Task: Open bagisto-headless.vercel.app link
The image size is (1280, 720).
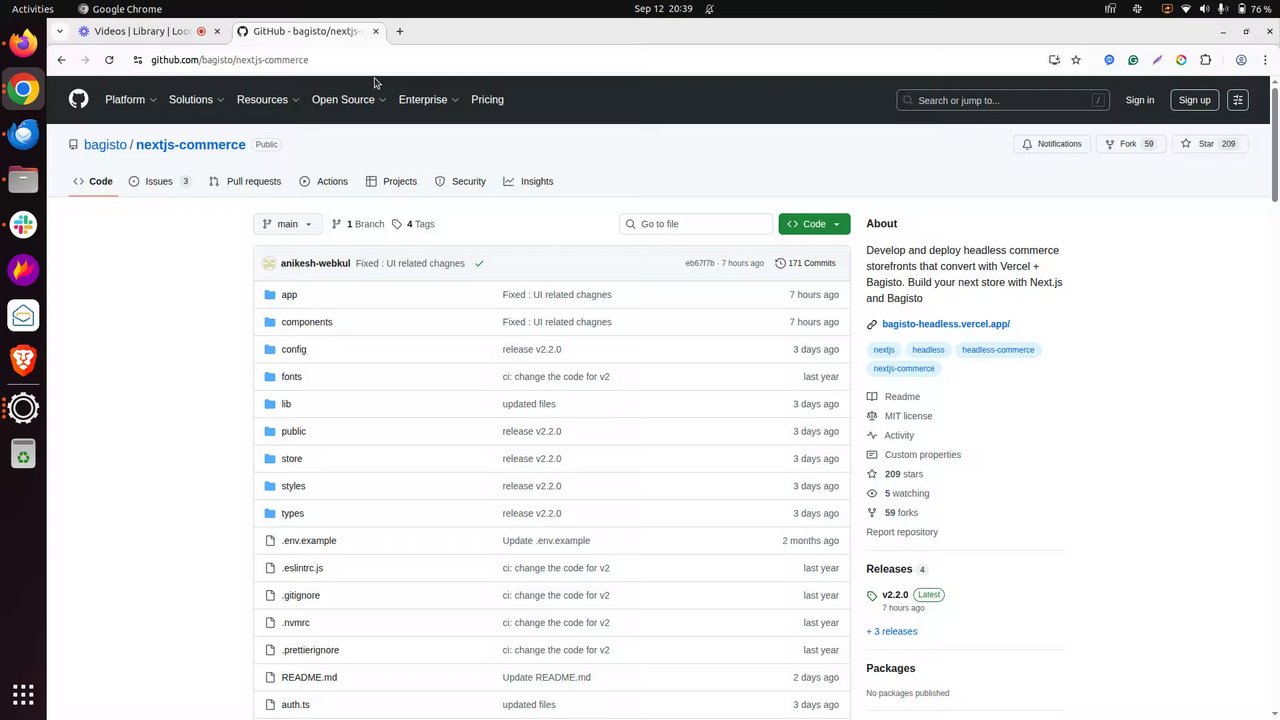Action: click(x=946, y=324)
